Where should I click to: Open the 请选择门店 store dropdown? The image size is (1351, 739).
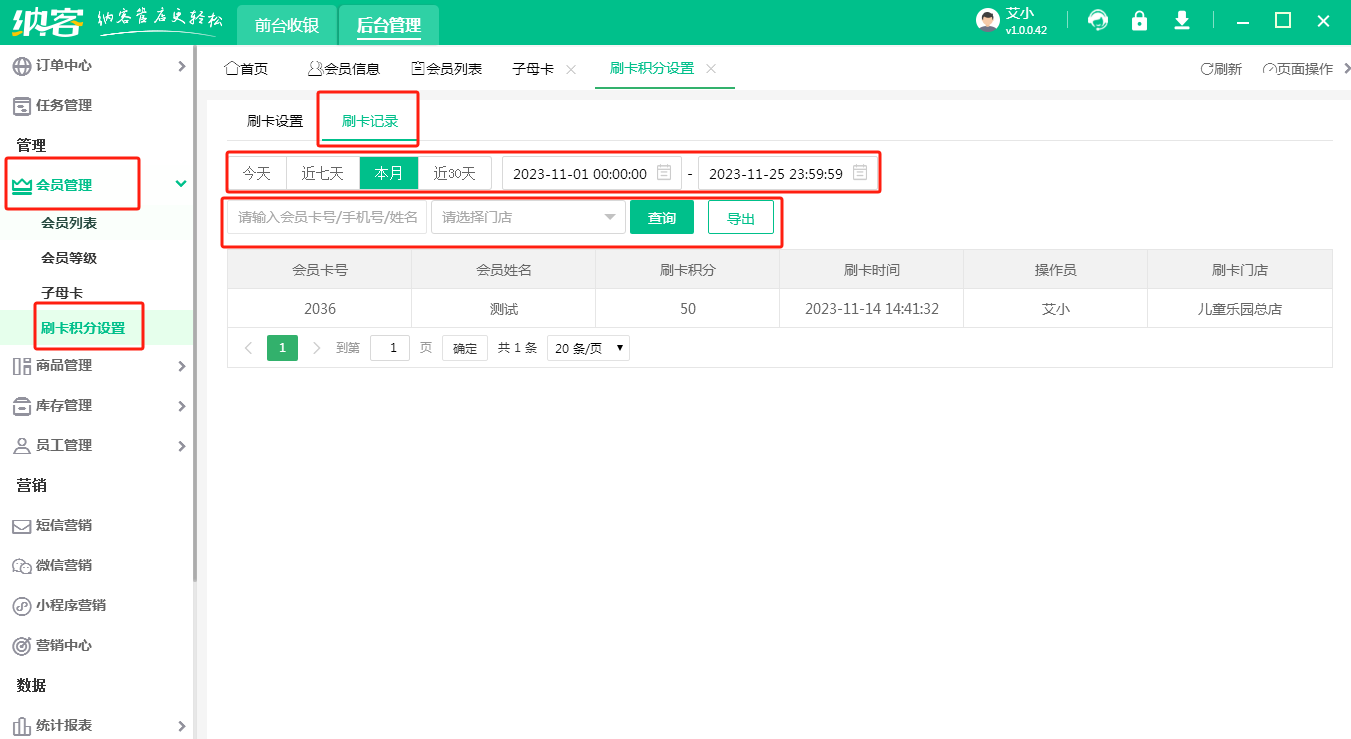[x=528, y=217]
